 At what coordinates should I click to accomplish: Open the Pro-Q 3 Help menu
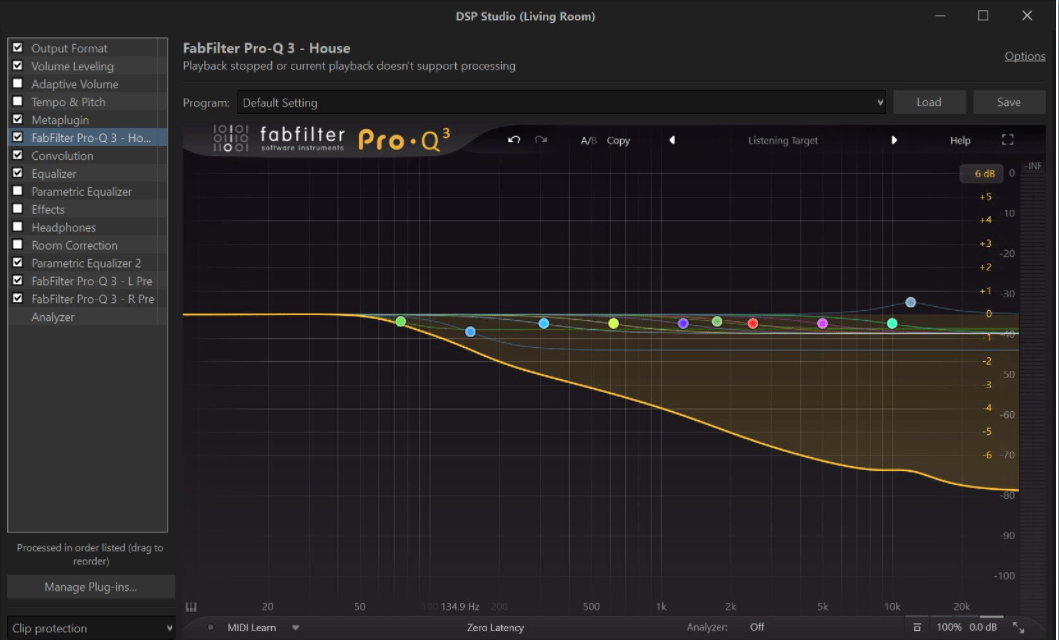960,140
